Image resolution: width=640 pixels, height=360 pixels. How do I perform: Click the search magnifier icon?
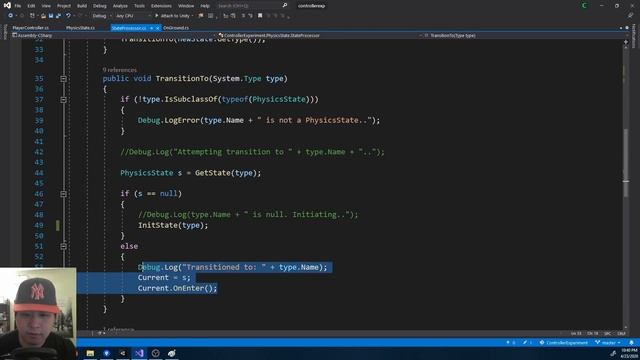(285, 5)
